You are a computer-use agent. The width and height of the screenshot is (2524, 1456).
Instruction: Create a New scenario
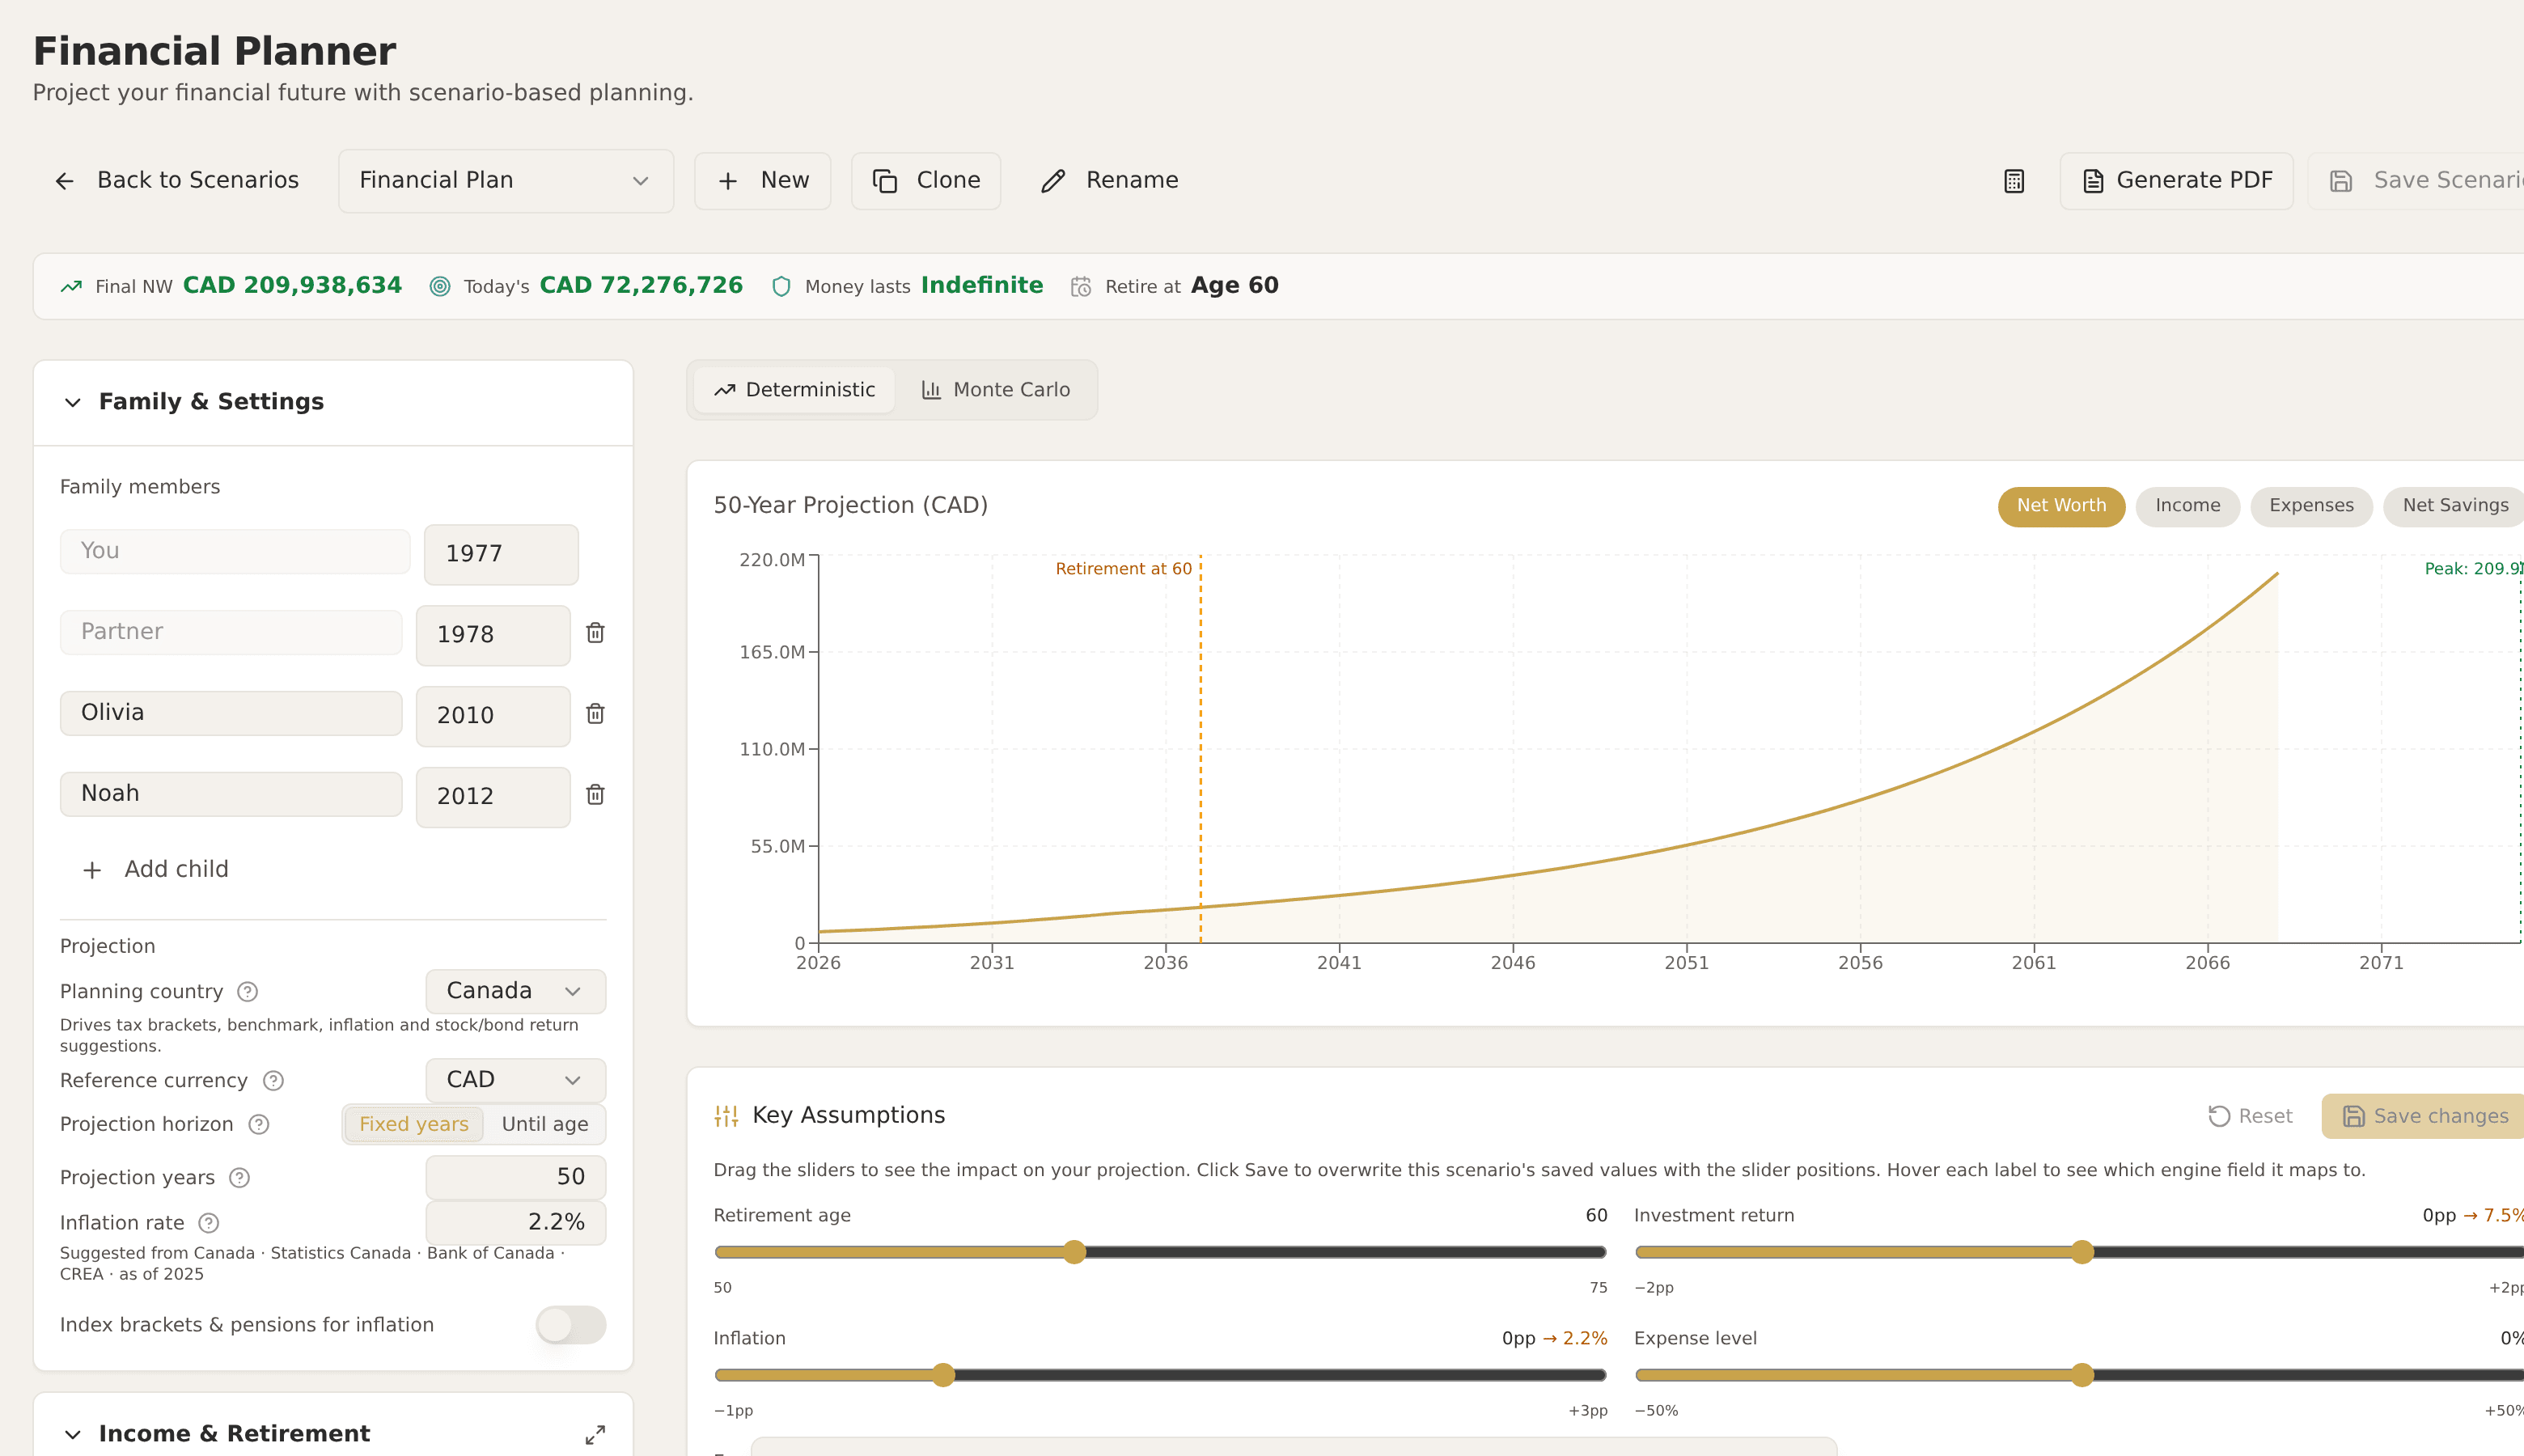tap(763, 181)
